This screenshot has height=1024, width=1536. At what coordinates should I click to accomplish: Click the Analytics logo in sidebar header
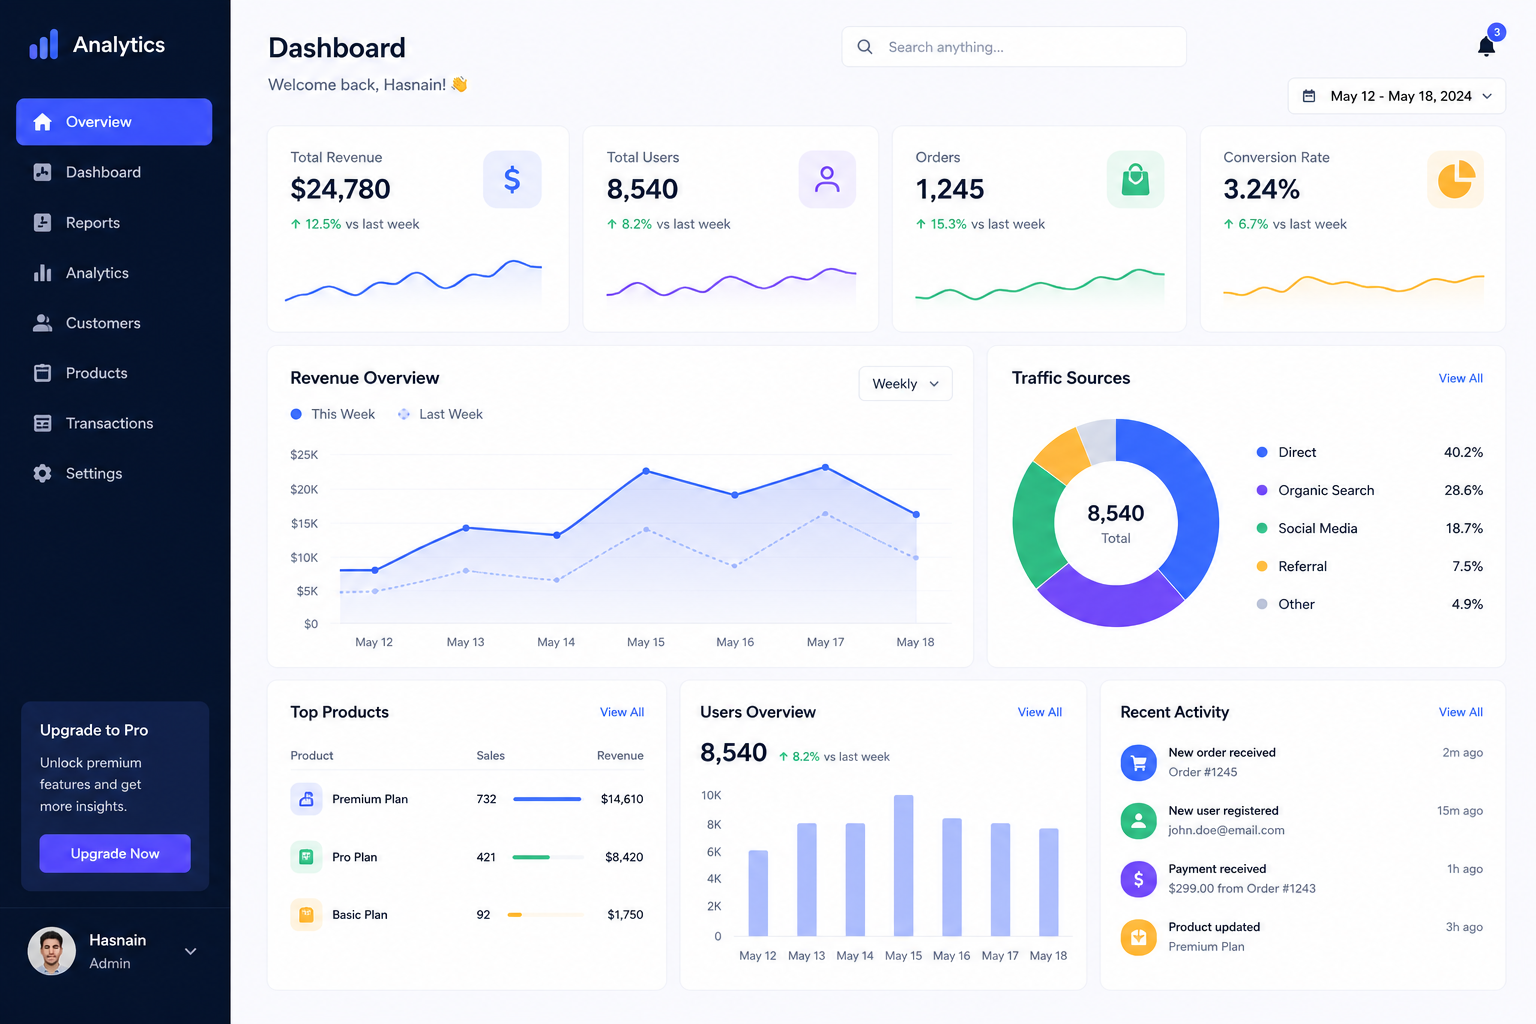pos(97,44)
